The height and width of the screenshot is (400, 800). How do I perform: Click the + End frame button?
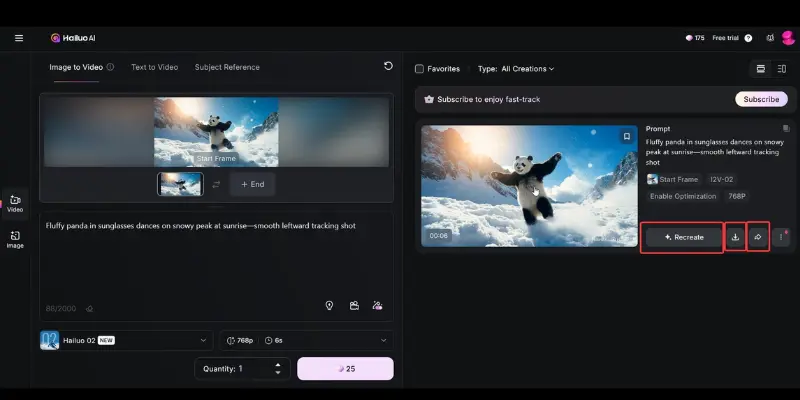[x=253, y=185]
